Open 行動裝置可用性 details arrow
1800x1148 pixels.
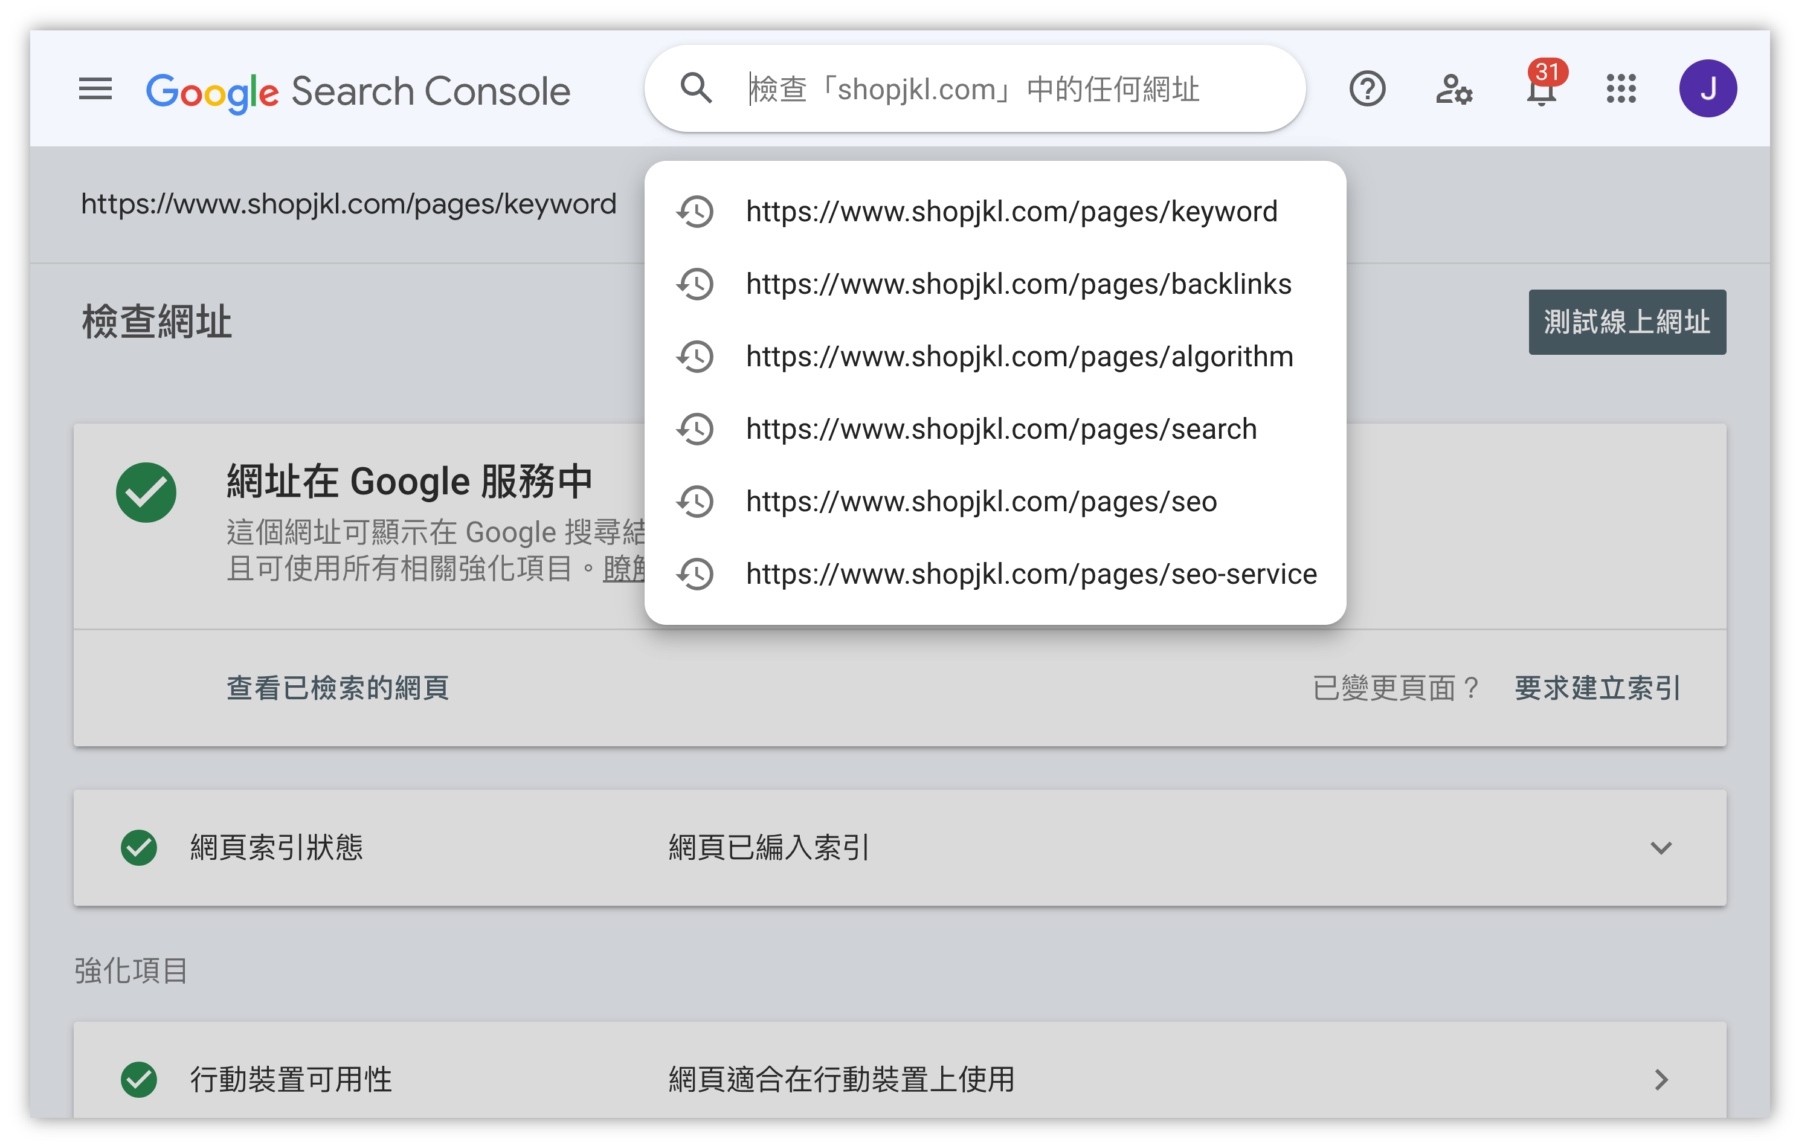[1660, 1080]
